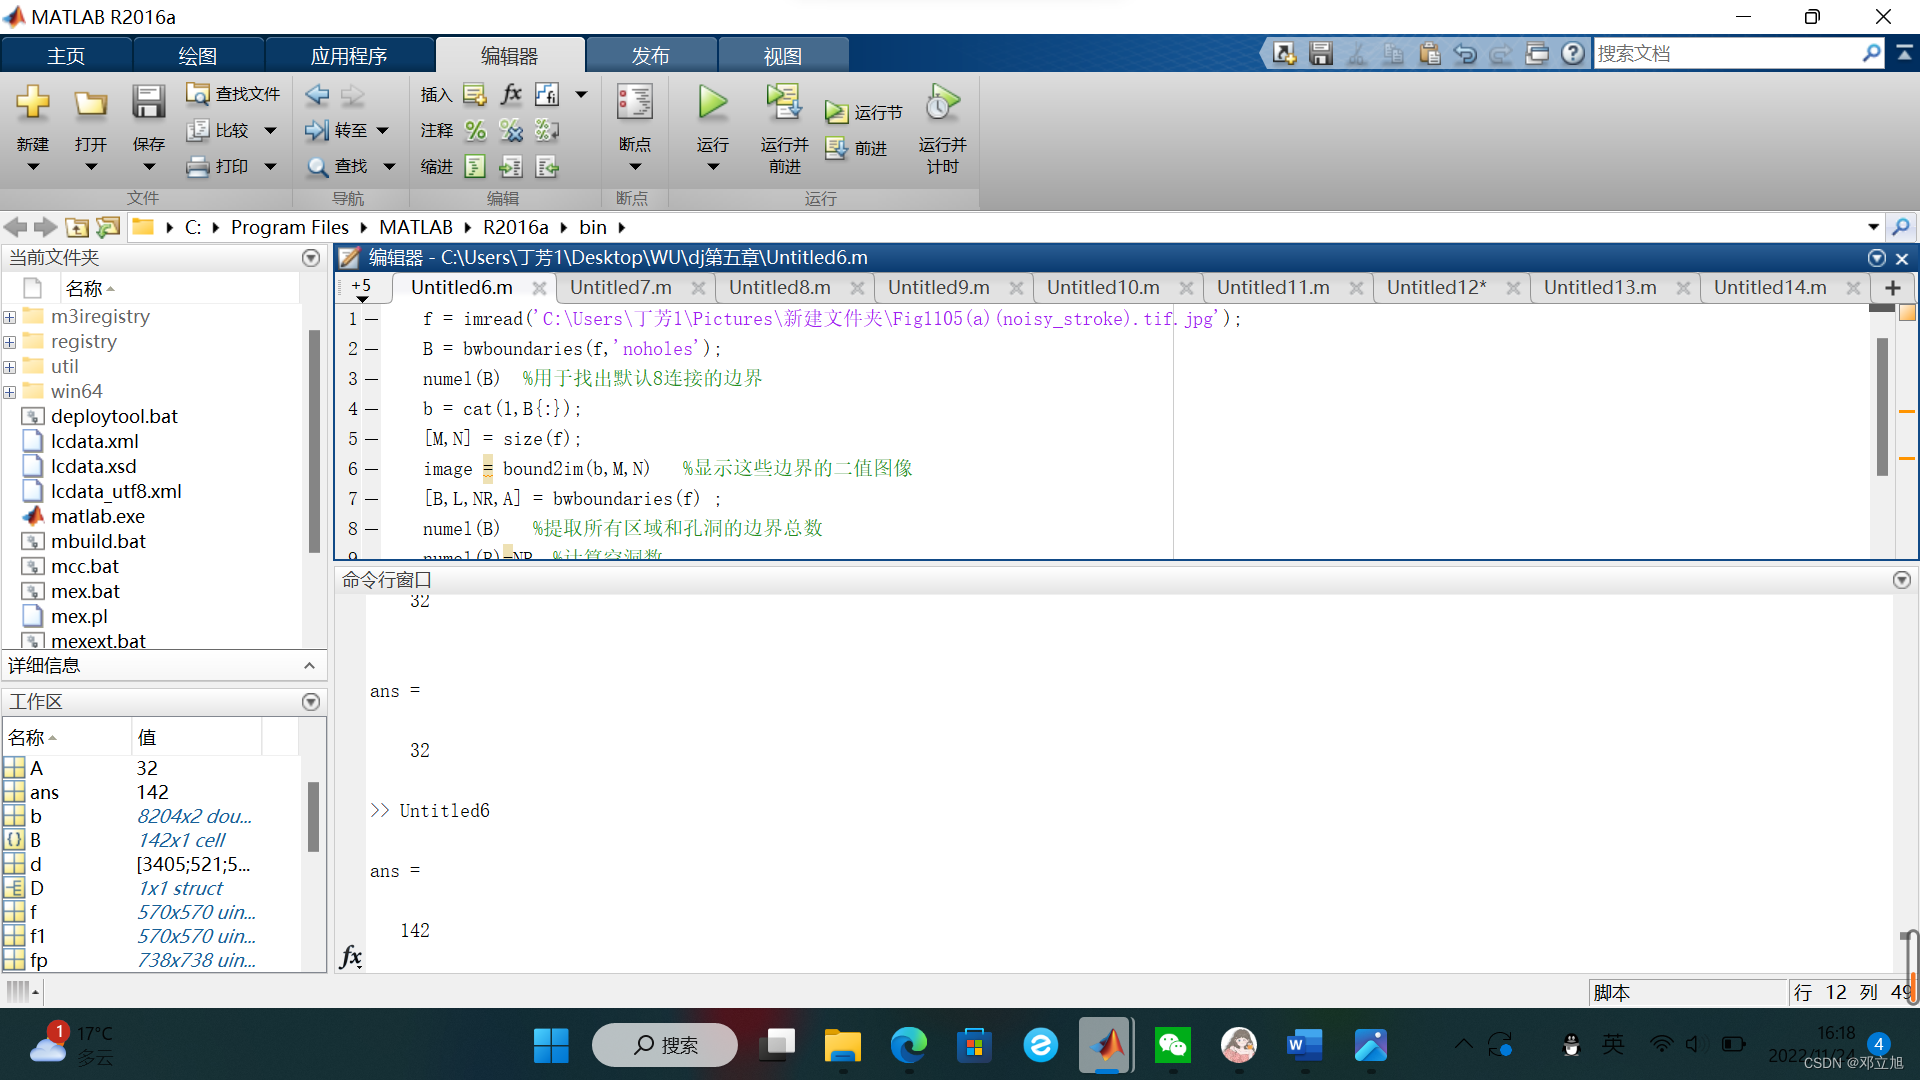Screen dimensions: 1920x1080
Task: Click the Compare (比较) button
Action: pos(218,130)
